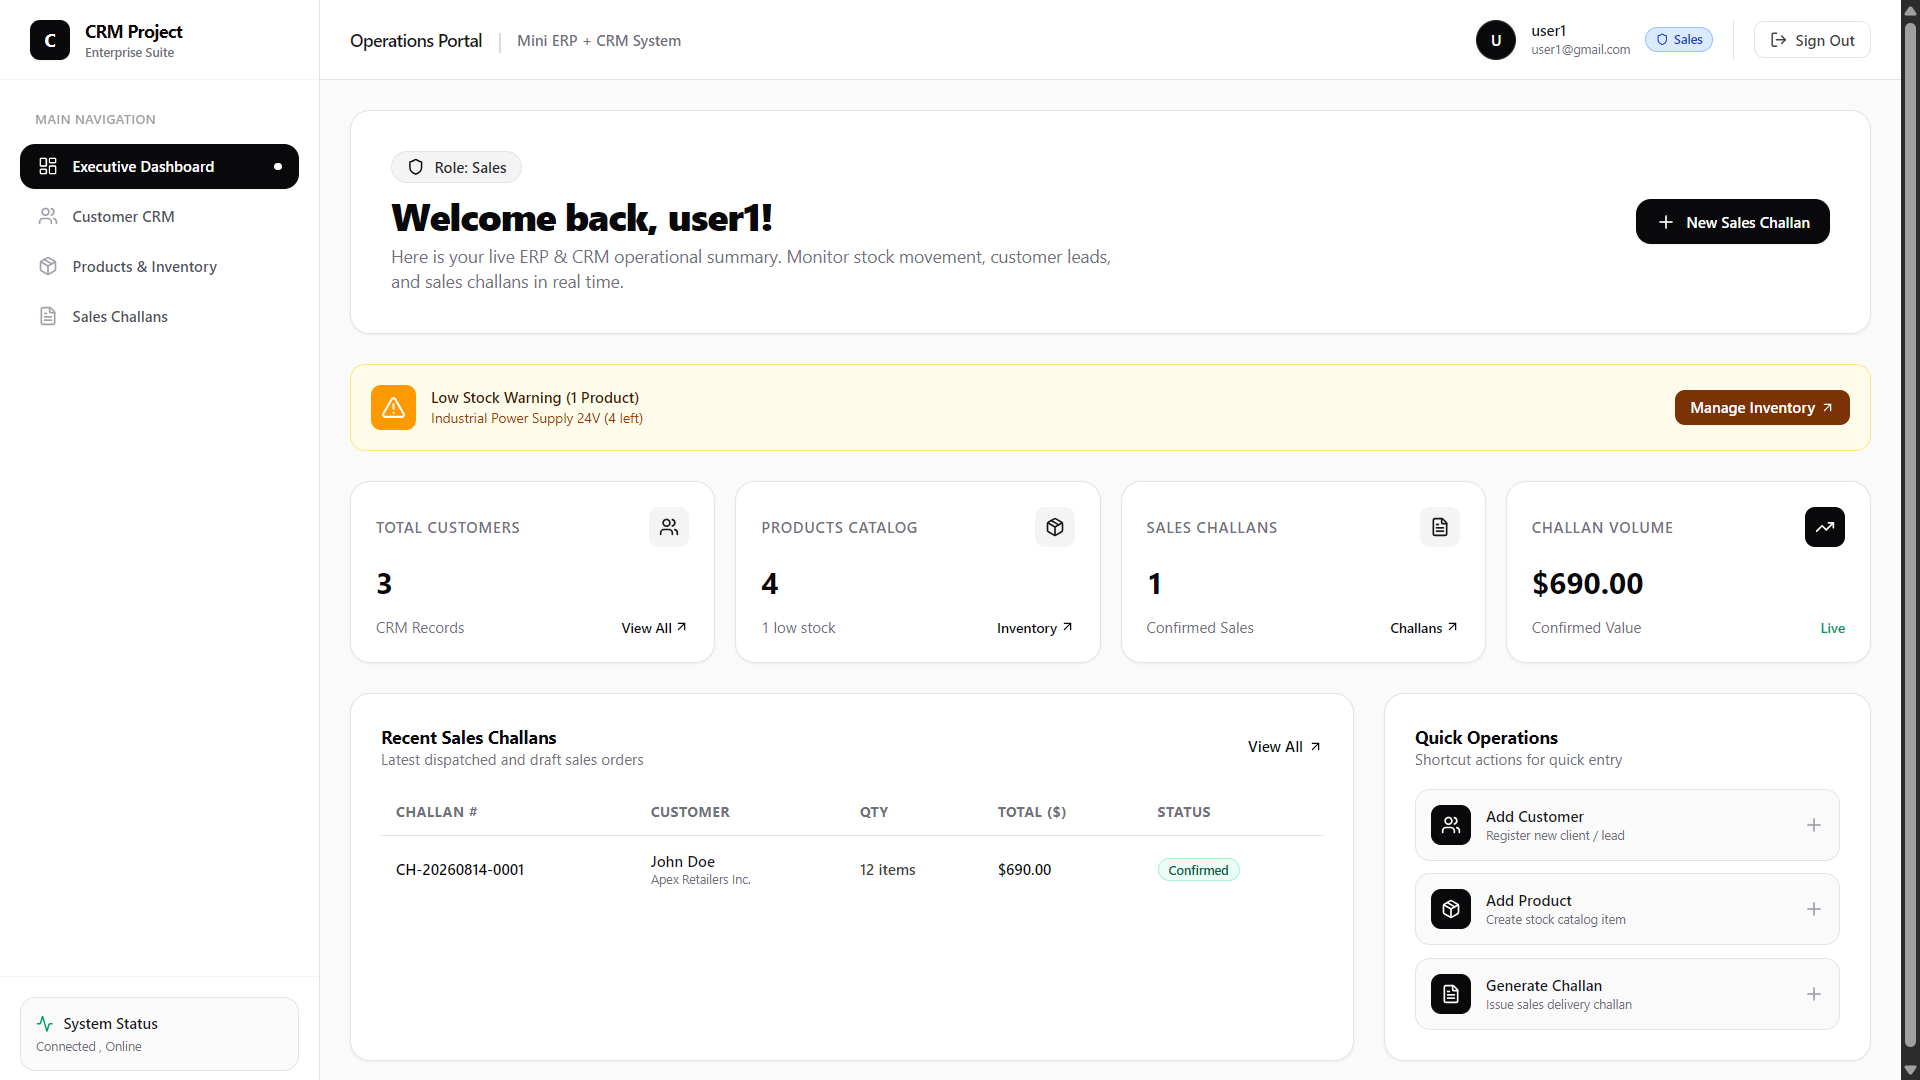Click the Apex Retailers Inc. company text
Viewport: 1920px width, 1080px height.
point(701,880)
